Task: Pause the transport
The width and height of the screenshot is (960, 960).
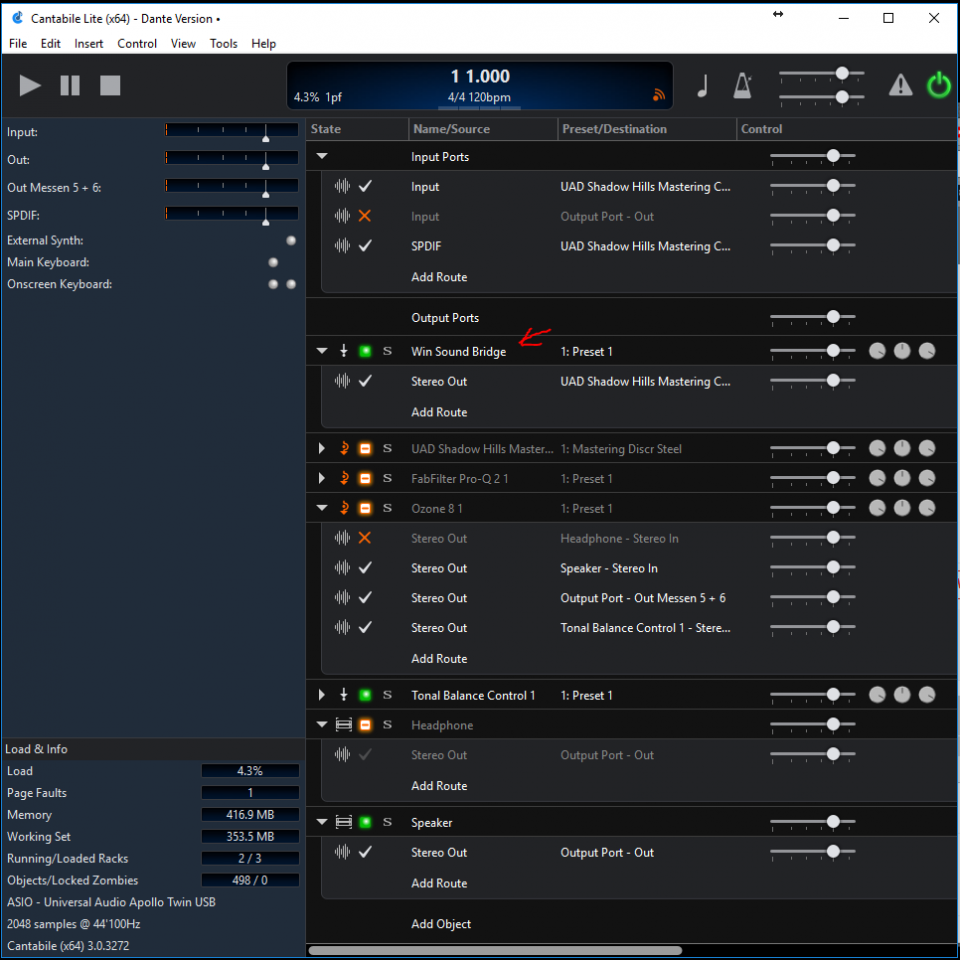Action: coord(70,85)
